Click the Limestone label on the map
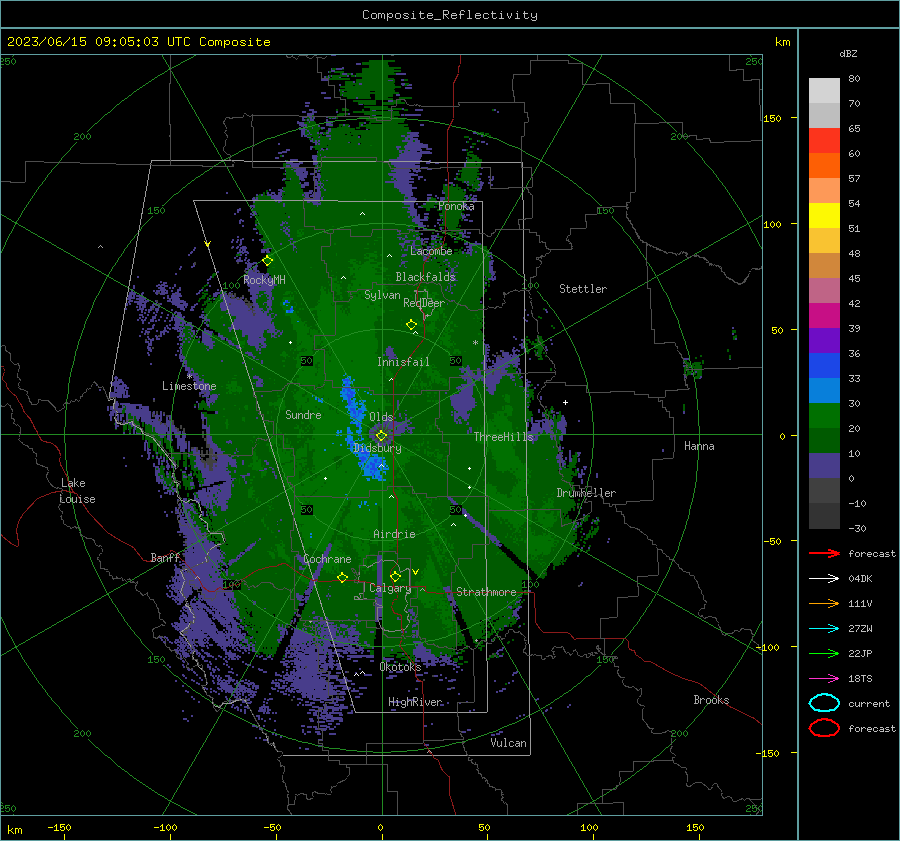The width and height of the screenshot is (900, 841). click(x=189, y=386)
